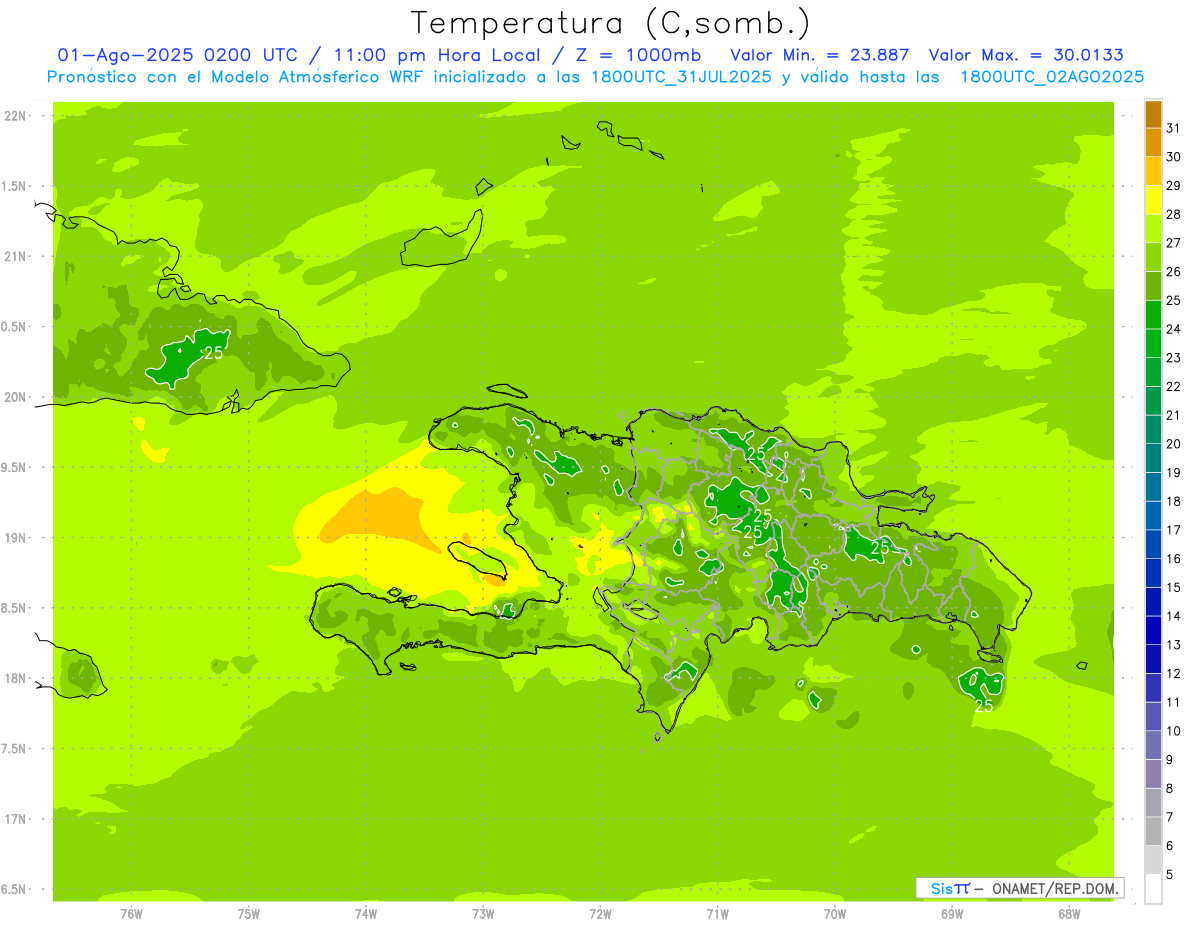Click the ONAMET/REP.DOM. credit label
Screen dimensions: 1200x927
[1056, 888]
